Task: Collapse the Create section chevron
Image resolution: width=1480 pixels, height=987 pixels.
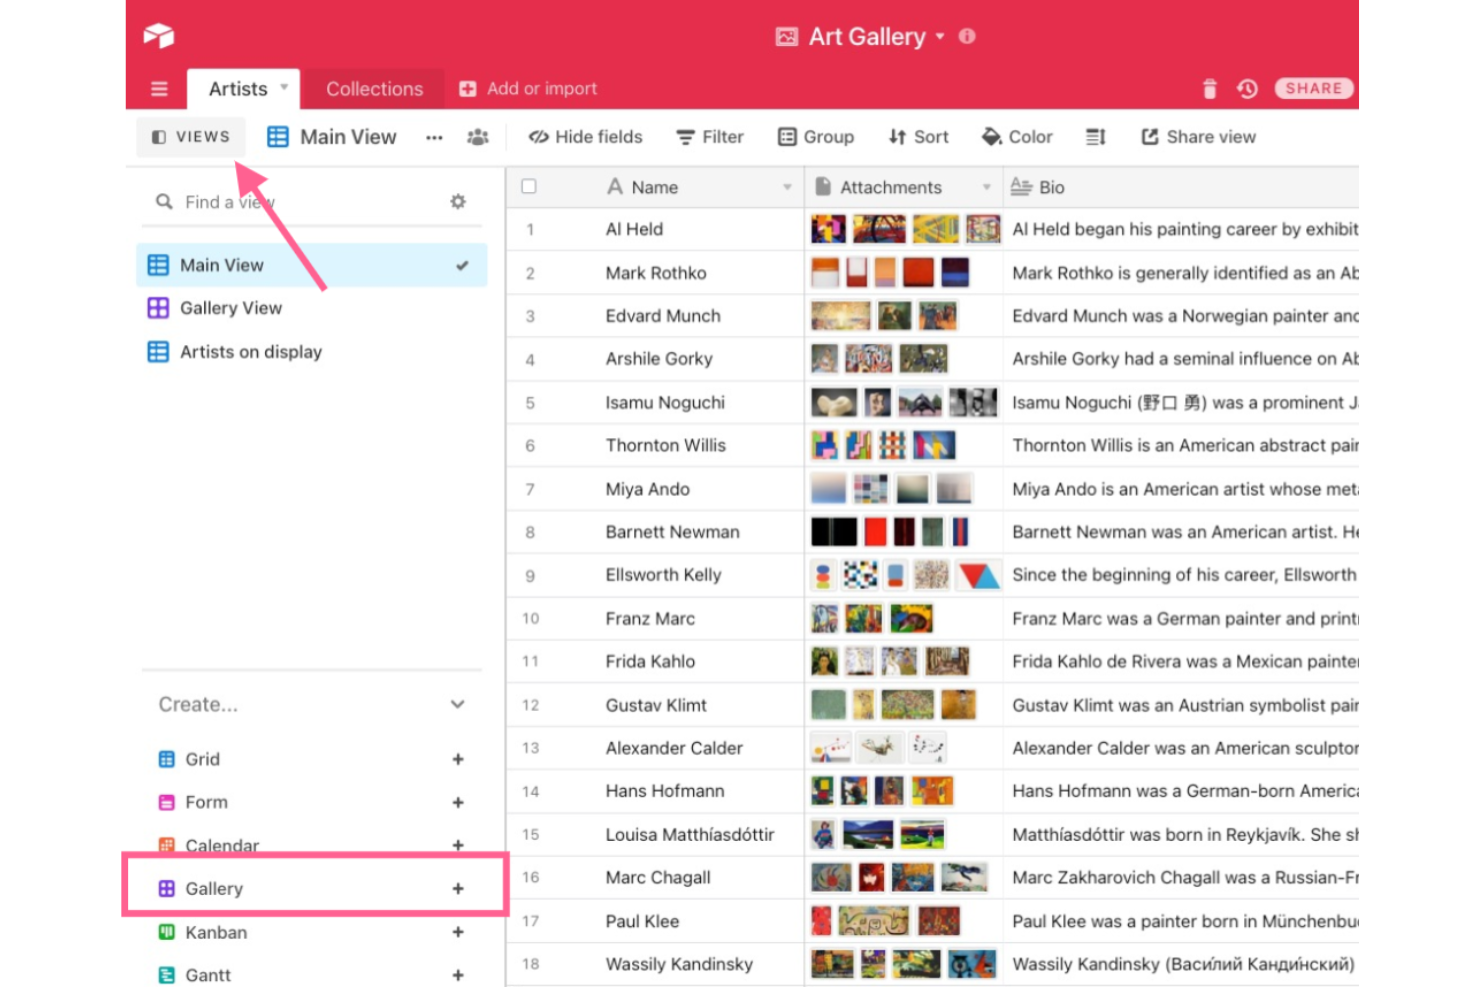Action: (x=458, y=704)
